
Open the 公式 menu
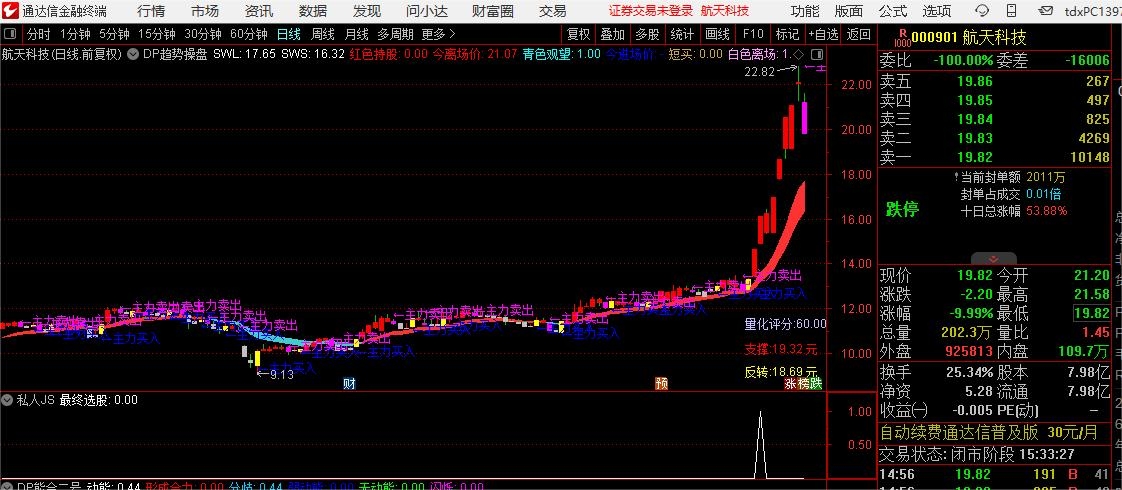click(892, 11)
